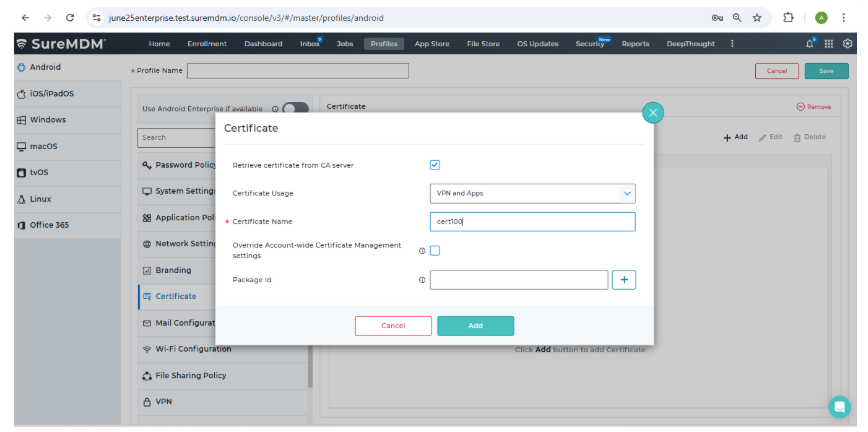868x432 pixels.
Task: Expand the Certificate Usage dropdown
Action: coord(532,193)
